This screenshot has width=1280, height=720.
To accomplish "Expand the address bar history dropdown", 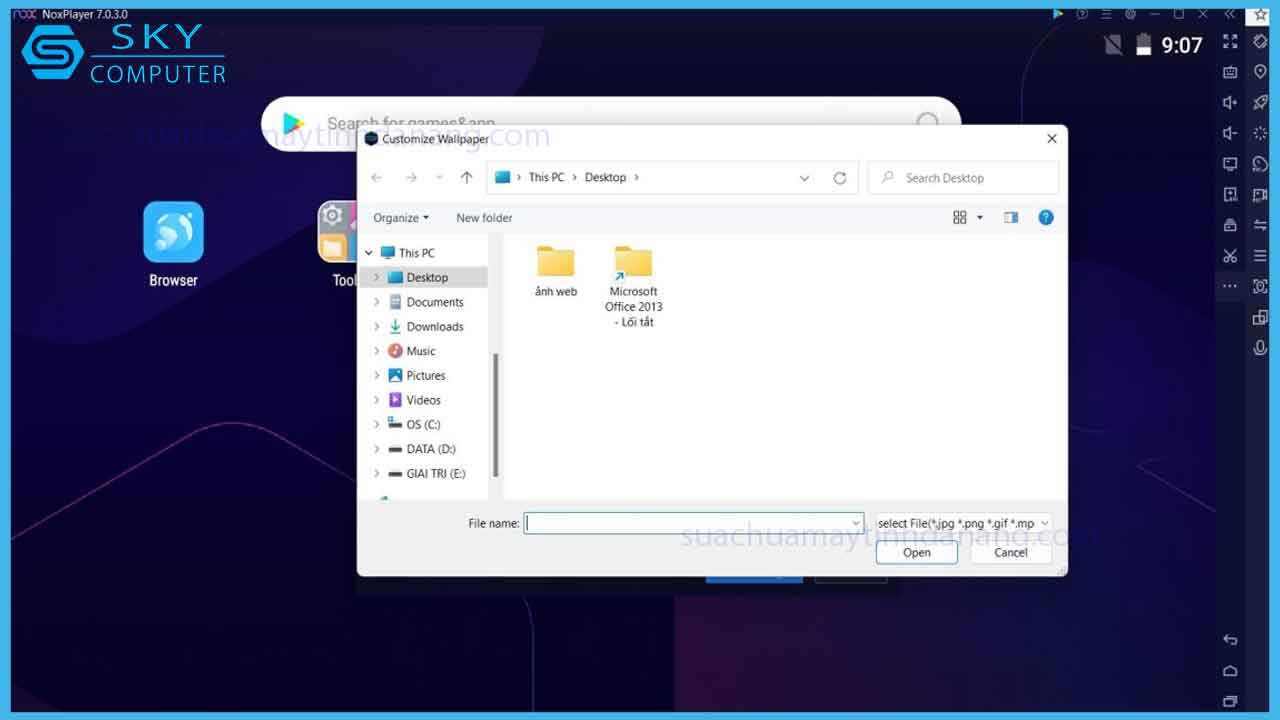I will coord(804,178).
